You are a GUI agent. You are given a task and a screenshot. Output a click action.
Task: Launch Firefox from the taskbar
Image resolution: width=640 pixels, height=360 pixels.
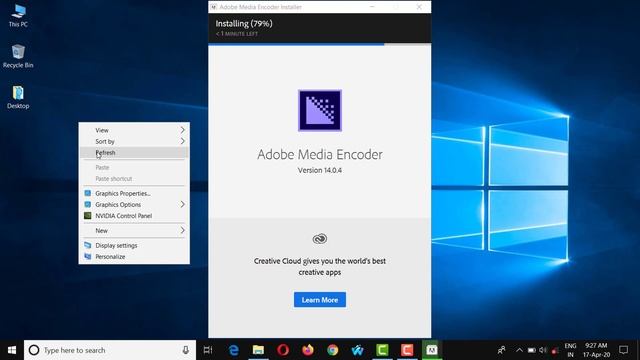[308, 350]
